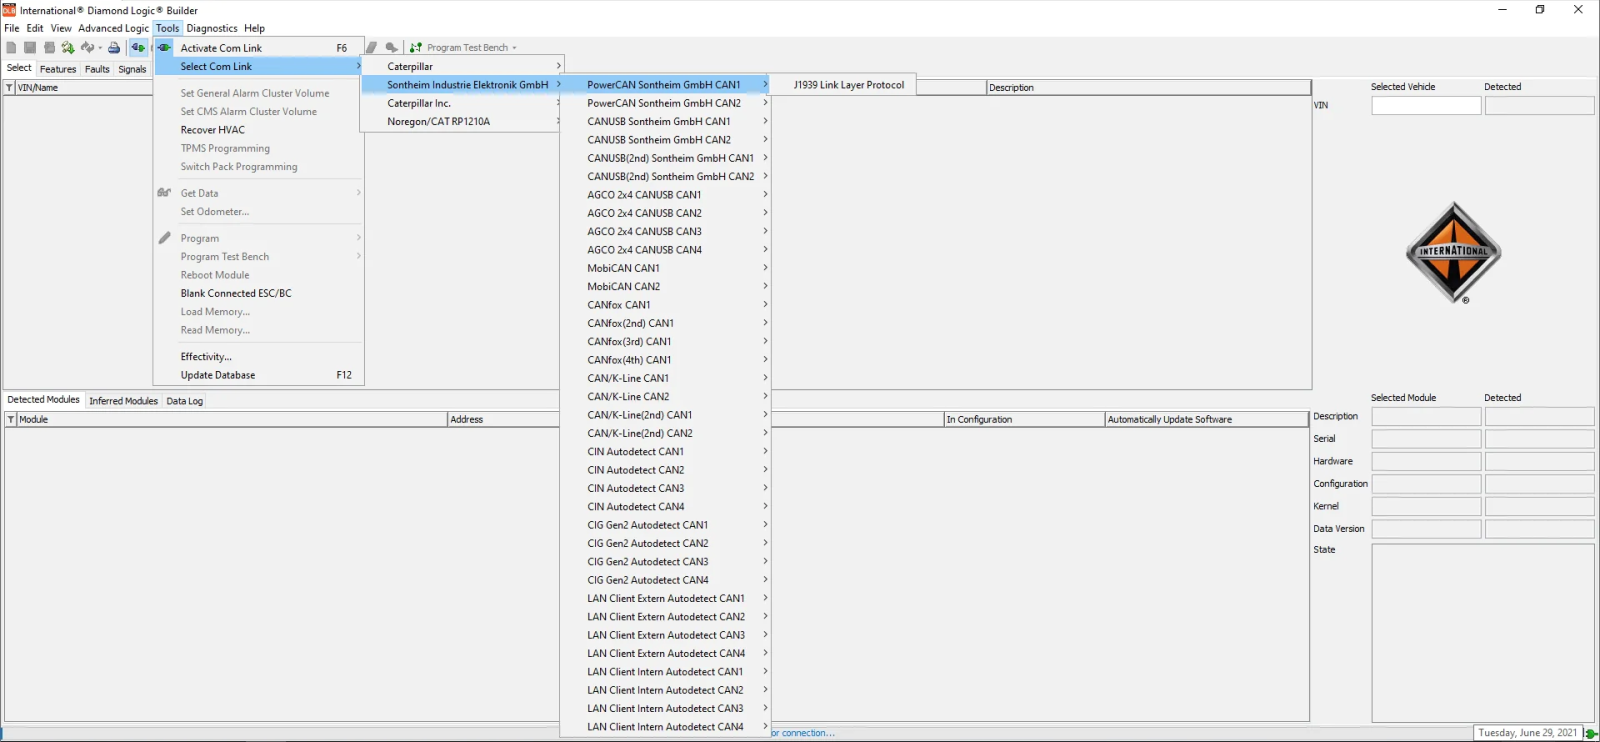1600x742 pixels.
Task: Open the Edit menu
Action: pyautogui.click(x=35, y=28)
